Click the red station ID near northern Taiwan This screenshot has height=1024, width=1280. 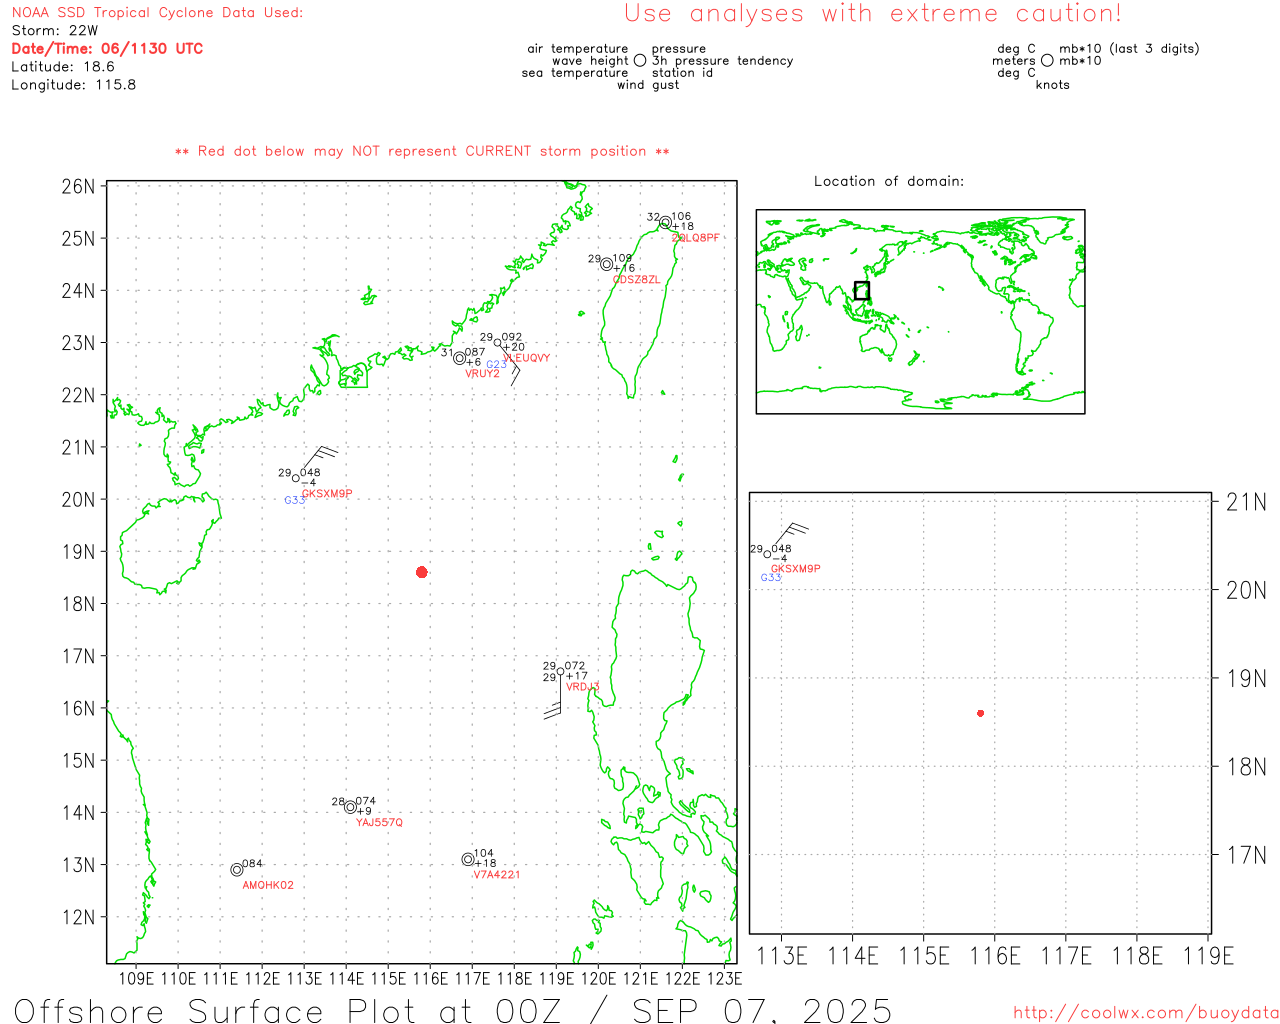click(x=696, y=238)
